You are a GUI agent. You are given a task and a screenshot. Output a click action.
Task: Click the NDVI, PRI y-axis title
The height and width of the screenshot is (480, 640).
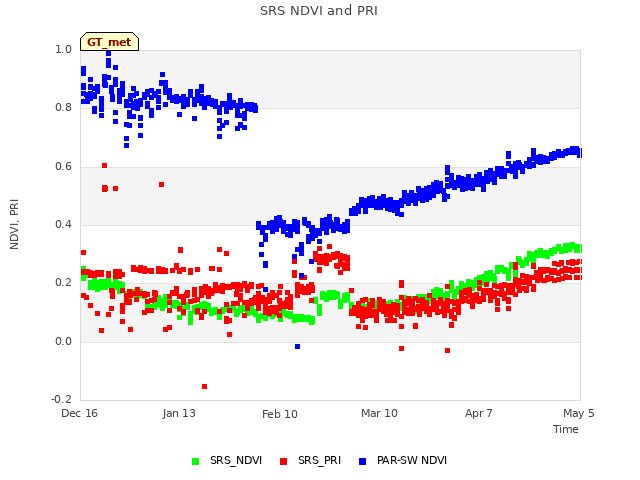coord(14,224)
